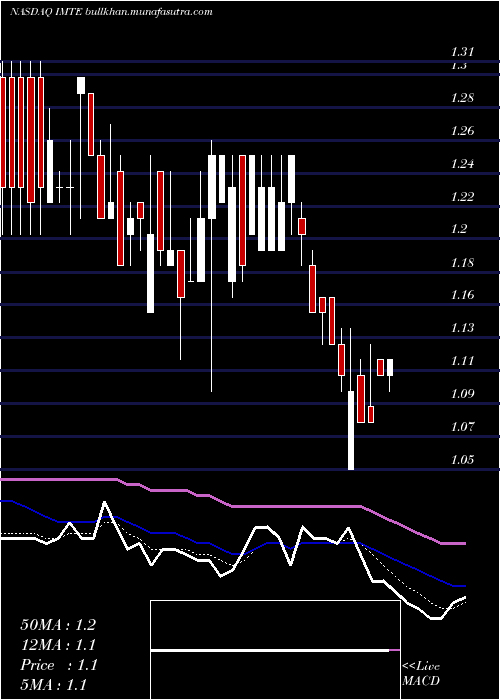Click the 1.07 price axis label
The height and width of the screenshot is (700, 500).
pyautogui.click(x=462, y=426)
